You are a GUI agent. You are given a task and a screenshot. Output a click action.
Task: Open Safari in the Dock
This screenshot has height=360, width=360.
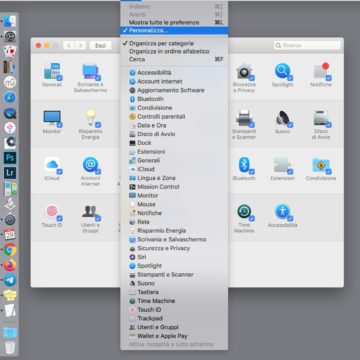coord(10,97)
